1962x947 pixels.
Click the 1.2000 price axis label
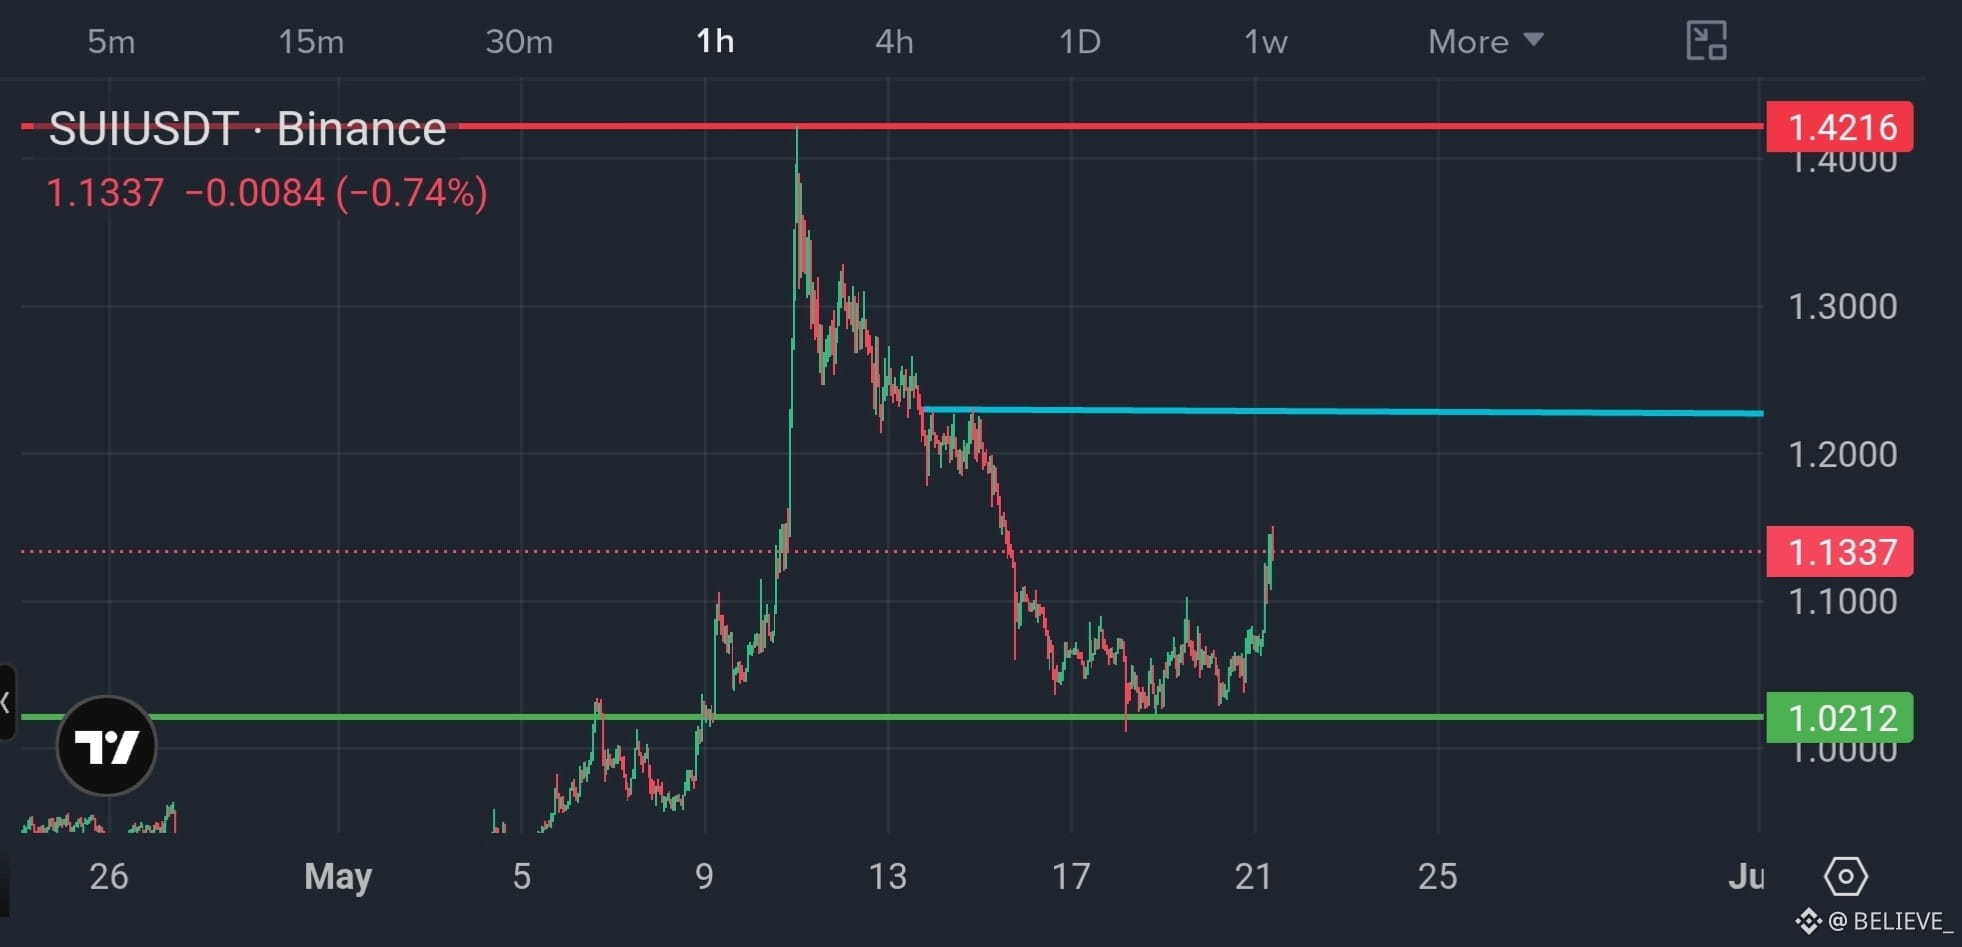tap(1842, 454)
